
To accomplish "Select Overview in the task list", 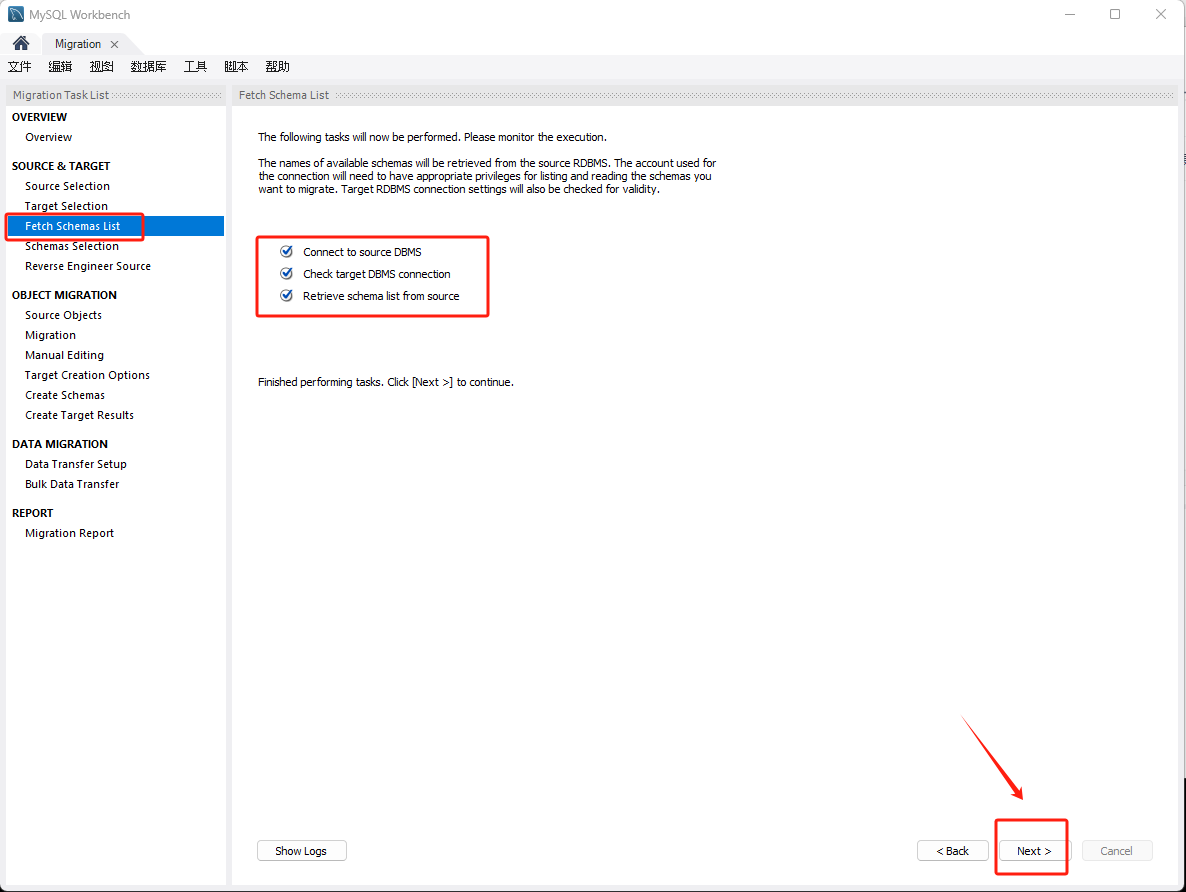I will 48,137.
